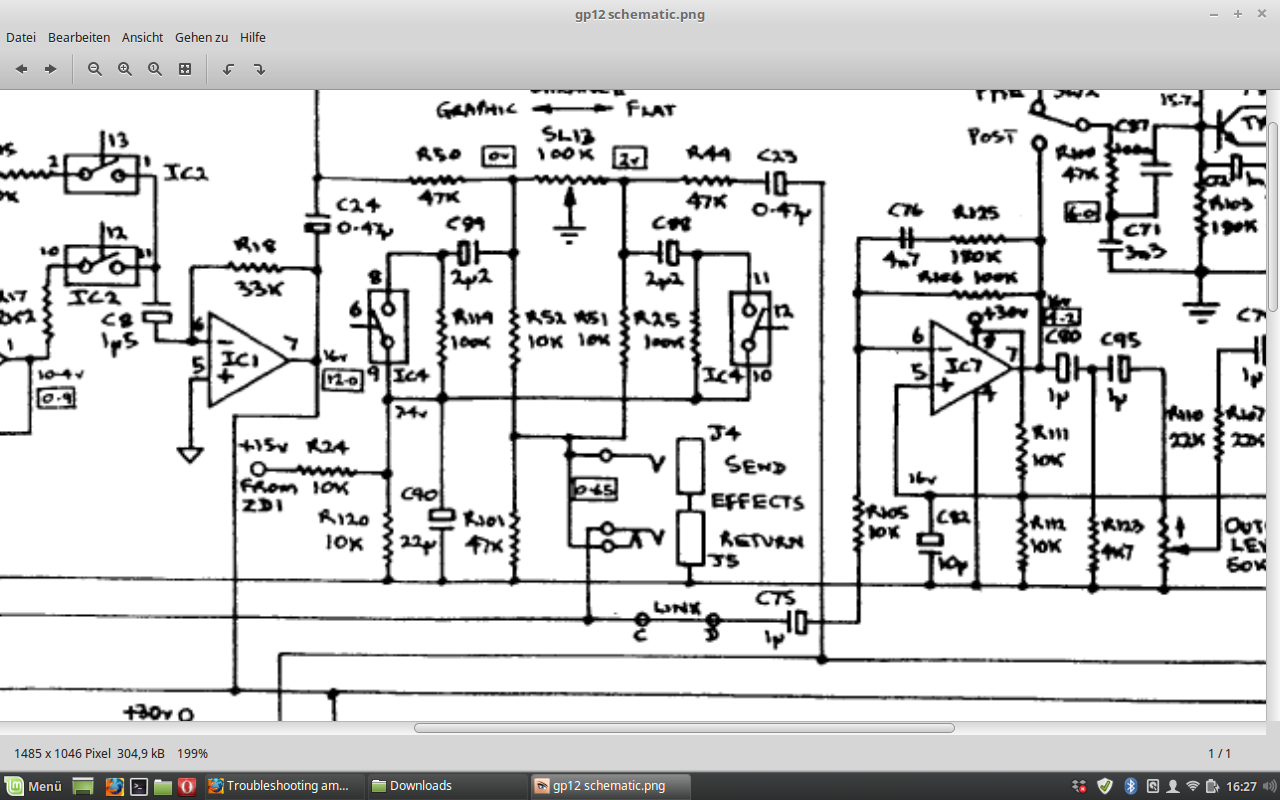Open the battery power tray icon
Screen dimensions: 1280x800
[1213, 786]
